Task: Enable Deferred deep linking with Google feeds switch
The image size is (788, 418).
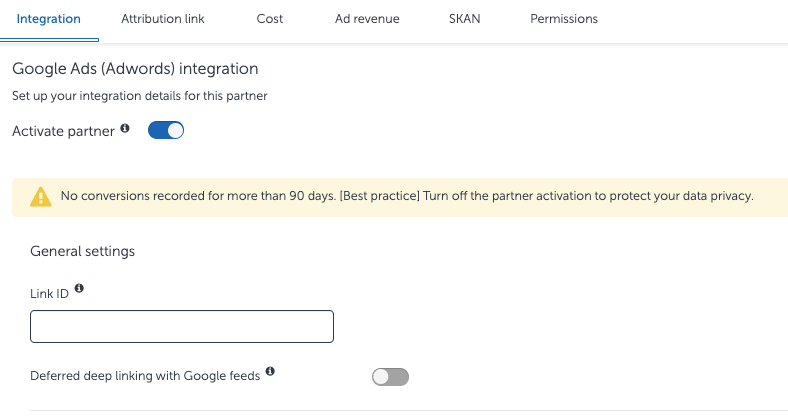Action: click(390, 377)
